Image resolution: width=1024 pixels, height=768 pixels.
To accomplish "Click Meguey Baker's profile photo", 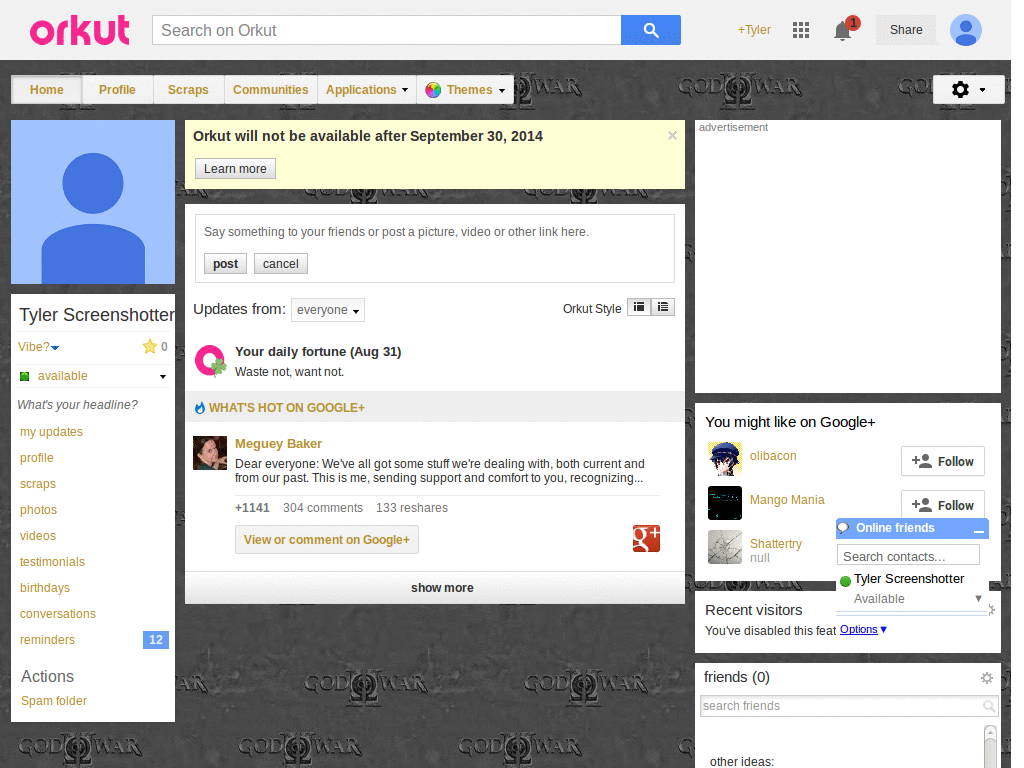I will [x=210, y=453].
